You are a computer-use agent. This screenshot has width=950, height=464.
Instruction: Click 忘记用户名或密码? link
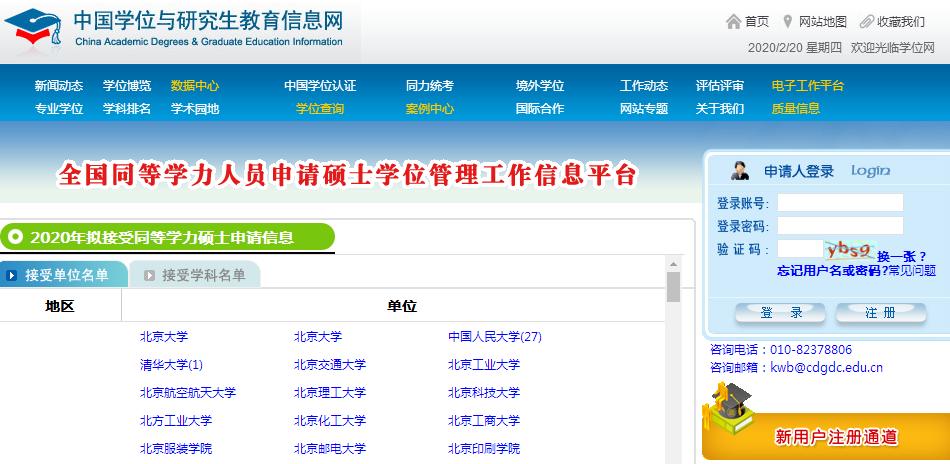pyautogui.click(x=832, y=271)
